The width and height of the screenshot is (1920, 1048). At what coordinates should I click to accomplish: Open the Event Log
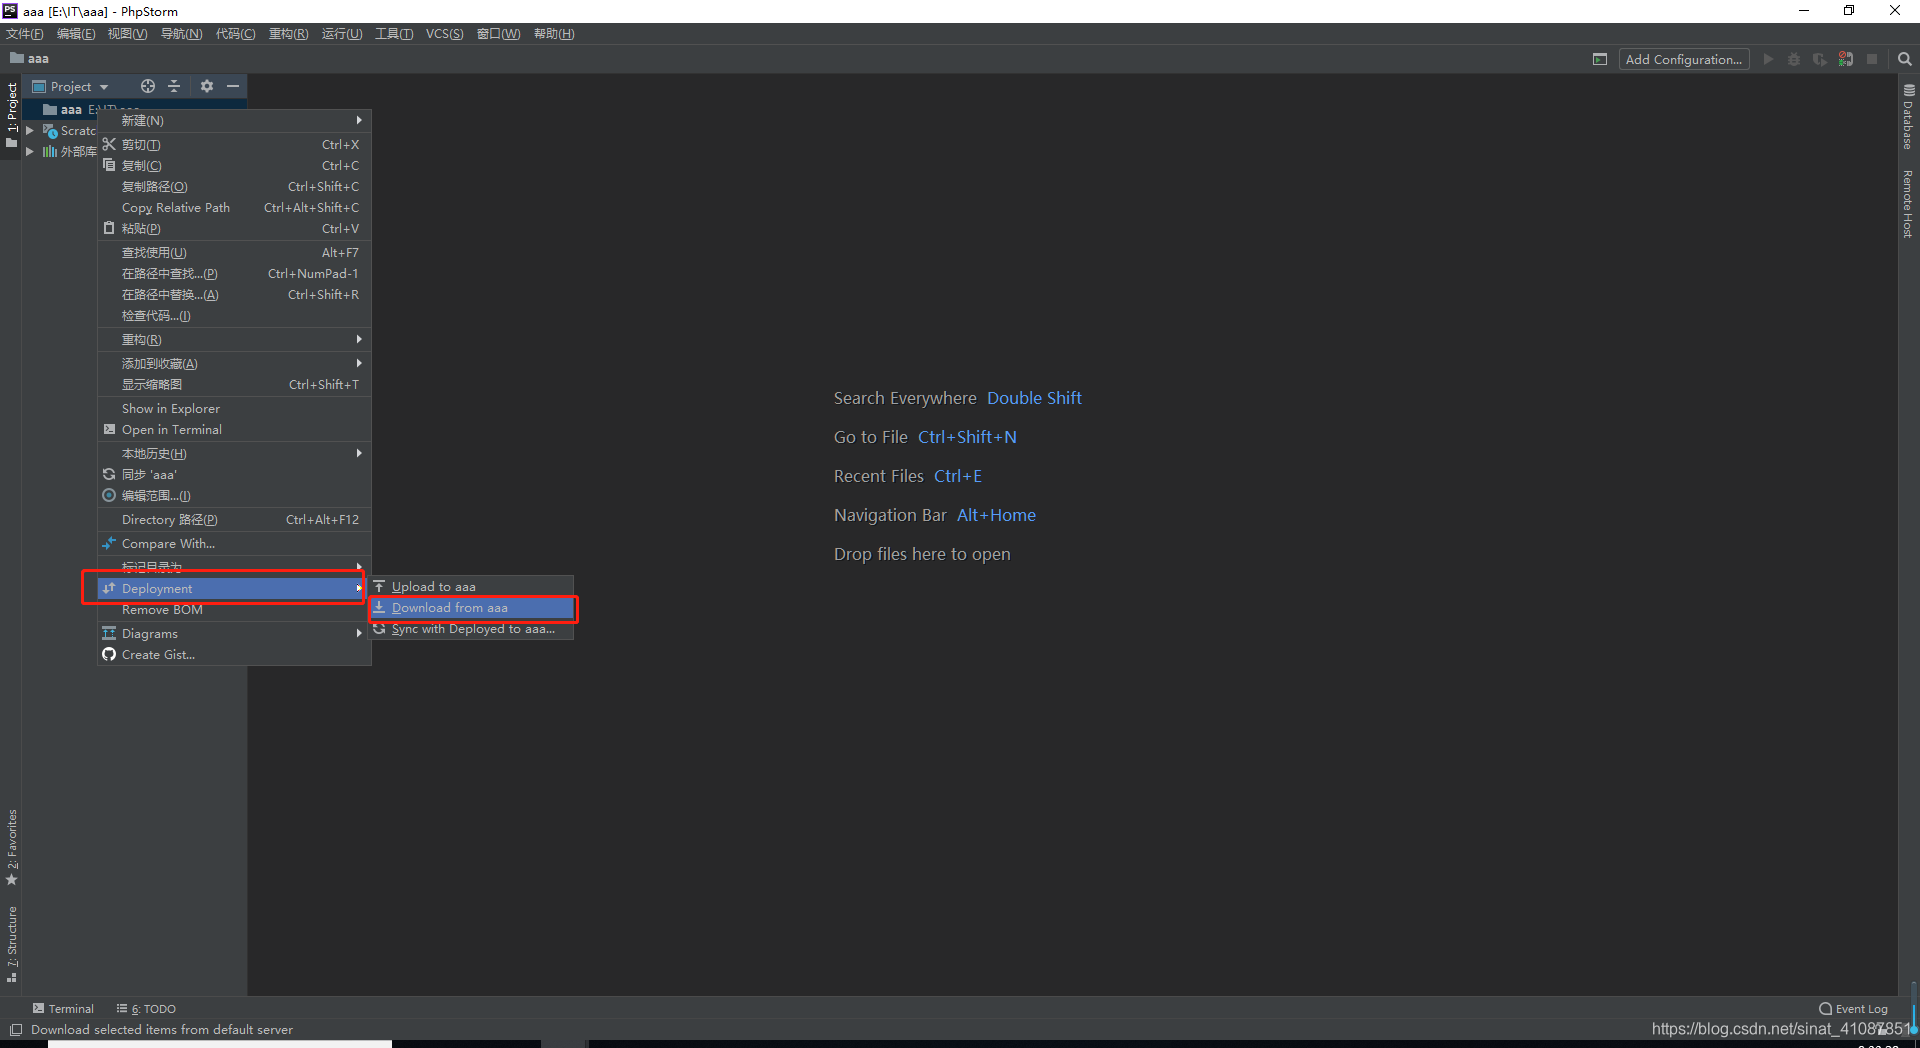click(x=1854, y=1009)
